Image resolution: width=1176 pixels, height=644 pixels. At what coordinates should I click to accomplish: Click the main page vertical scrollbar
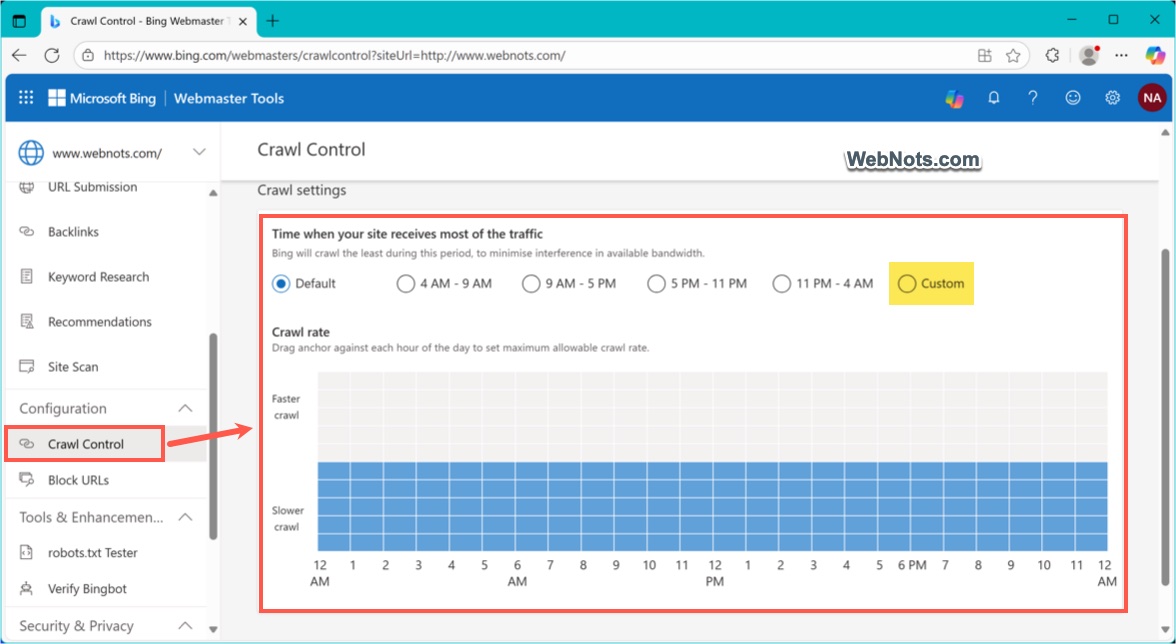tap(1165, 416)
